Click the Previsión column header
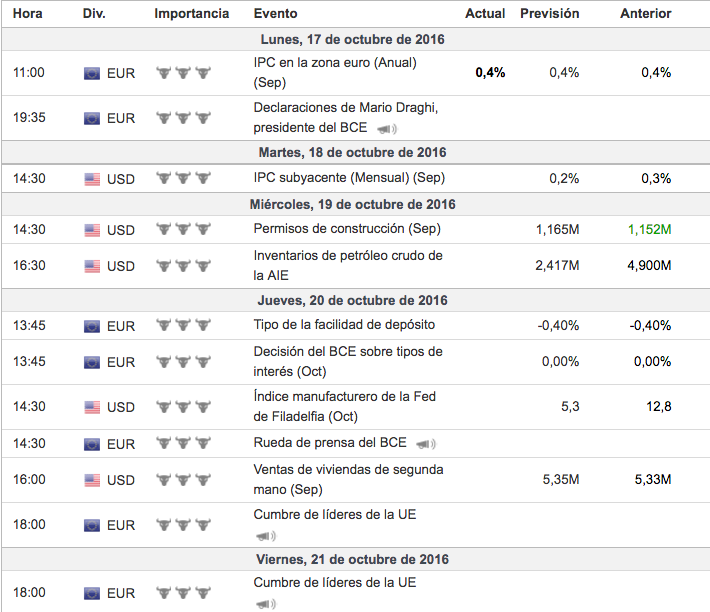Screen dimensions: 710x612 click(549, 14)
